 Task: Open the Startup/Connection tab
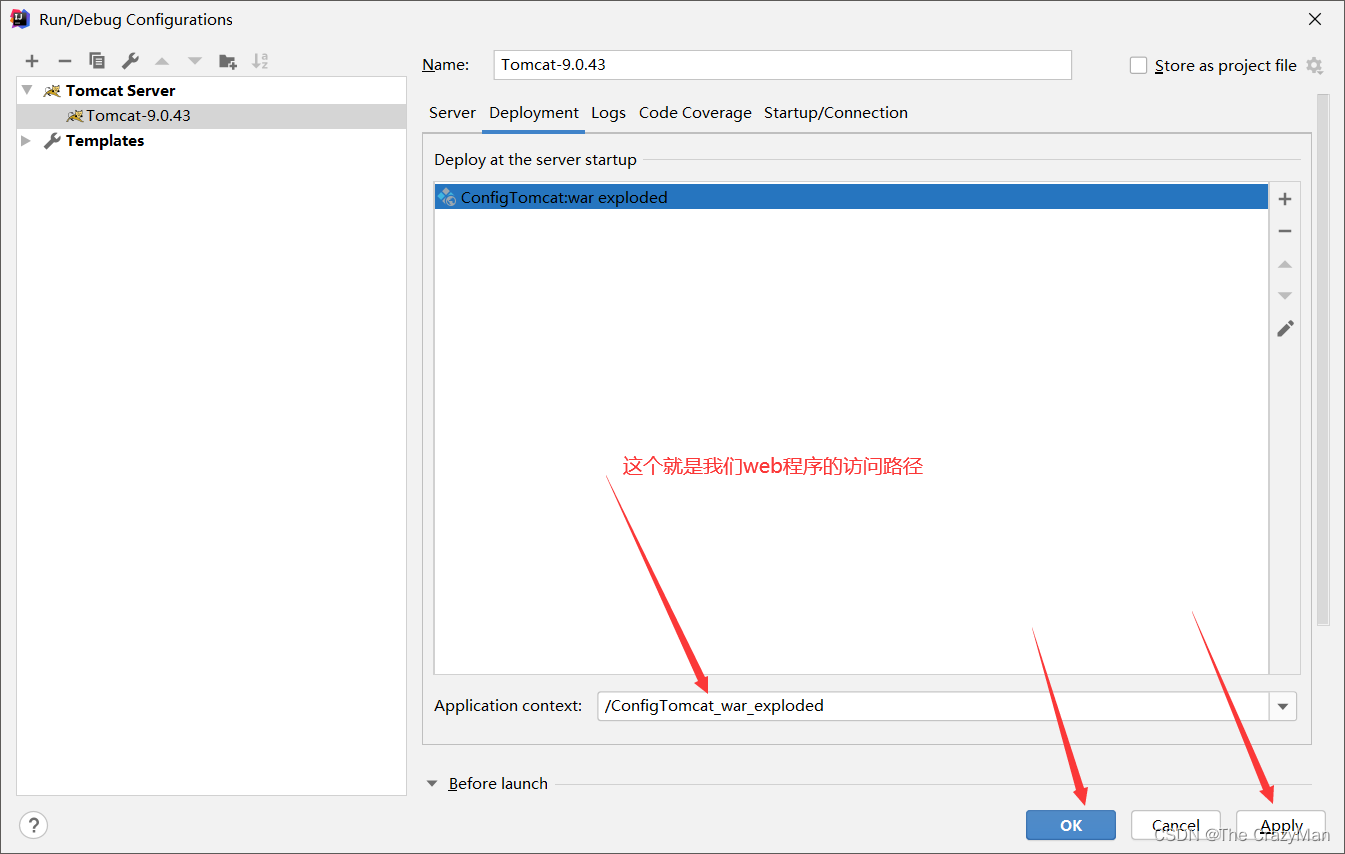[836, 113]
